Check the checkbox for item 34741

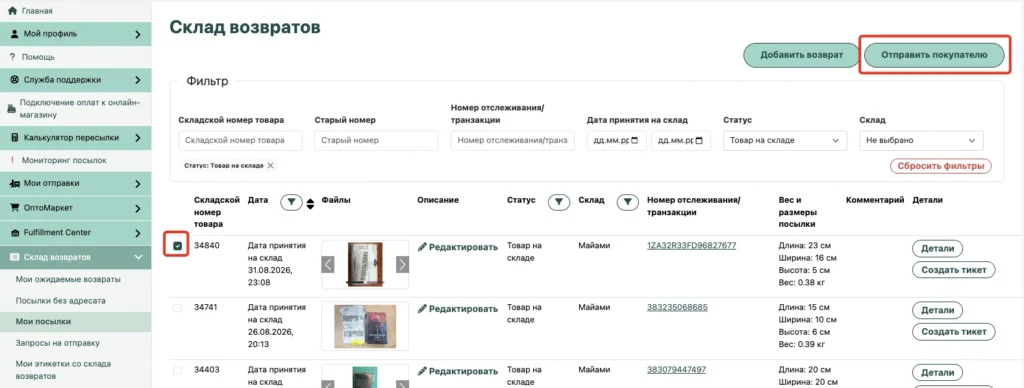[x=178, y=308]
